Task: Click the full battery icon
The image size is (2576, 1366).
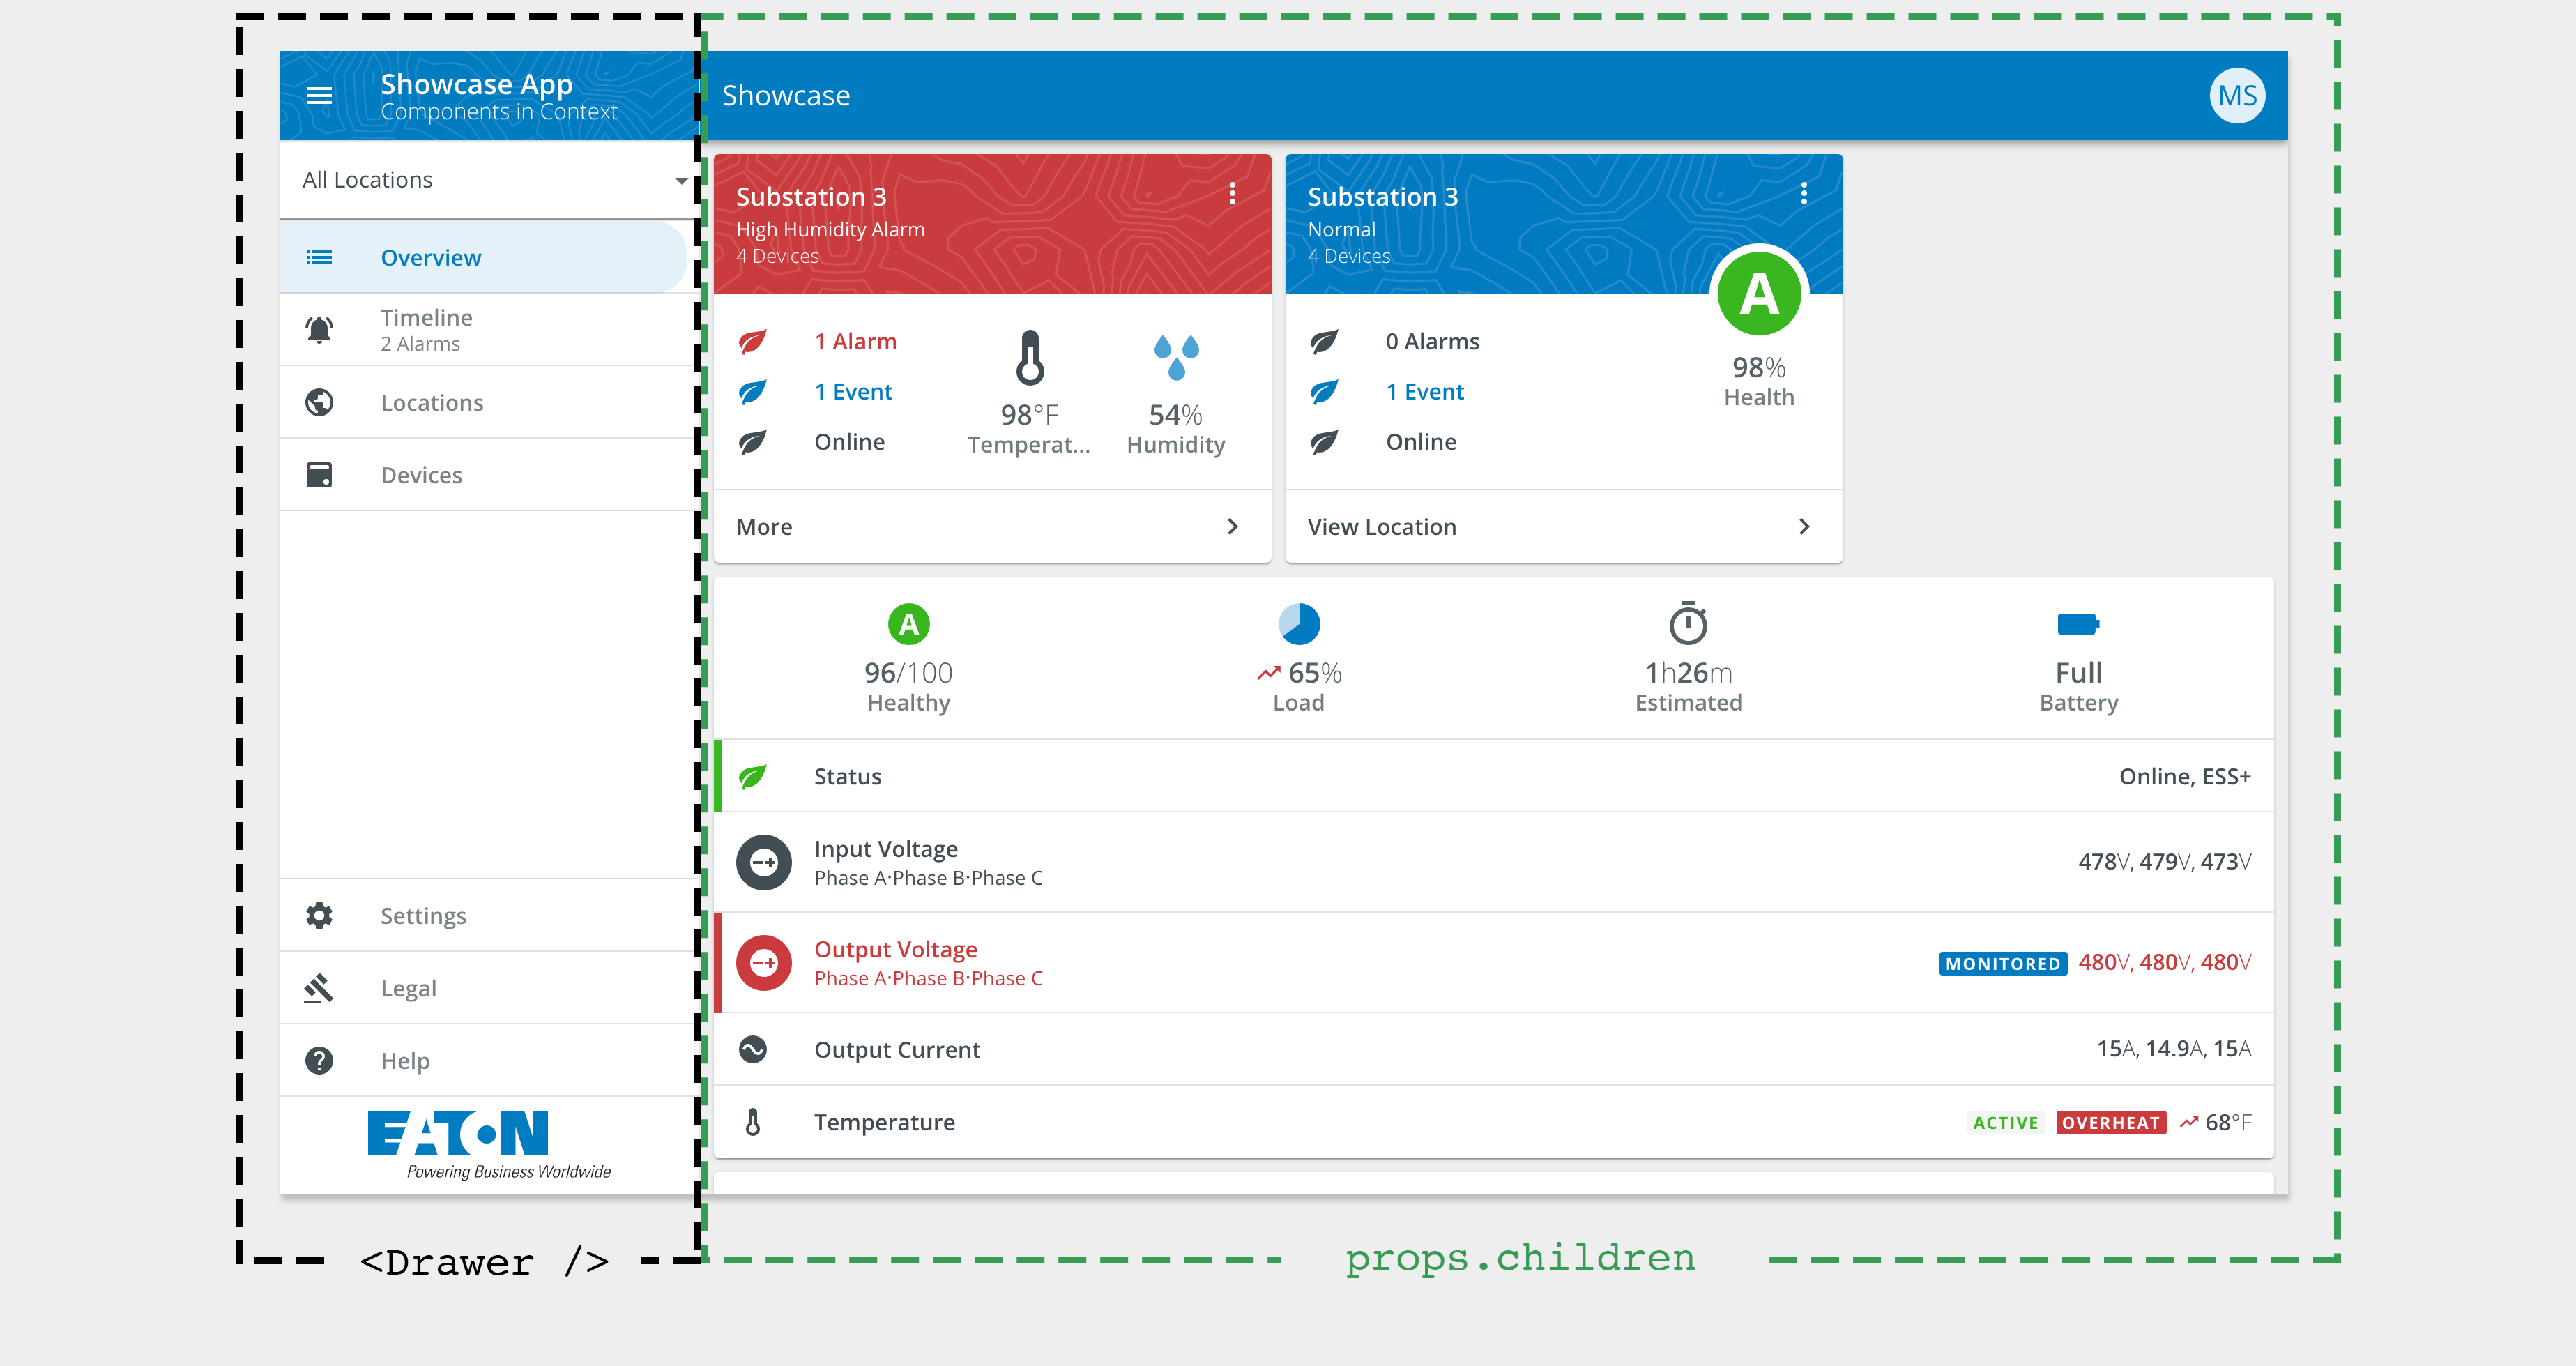Action: click(2079, 625)
